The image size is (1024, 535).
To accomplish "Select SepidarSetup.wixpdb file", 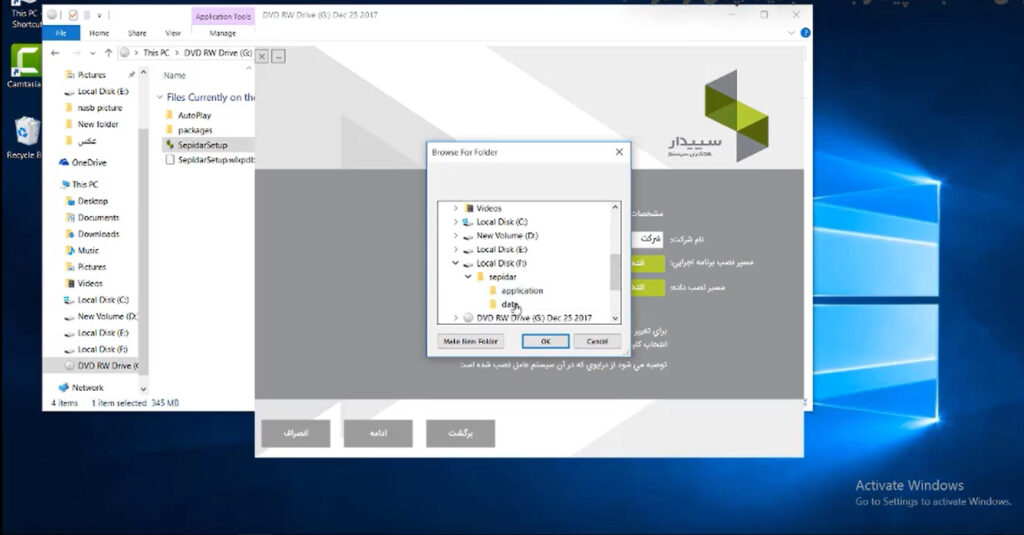I will click(x=210, y=159).
